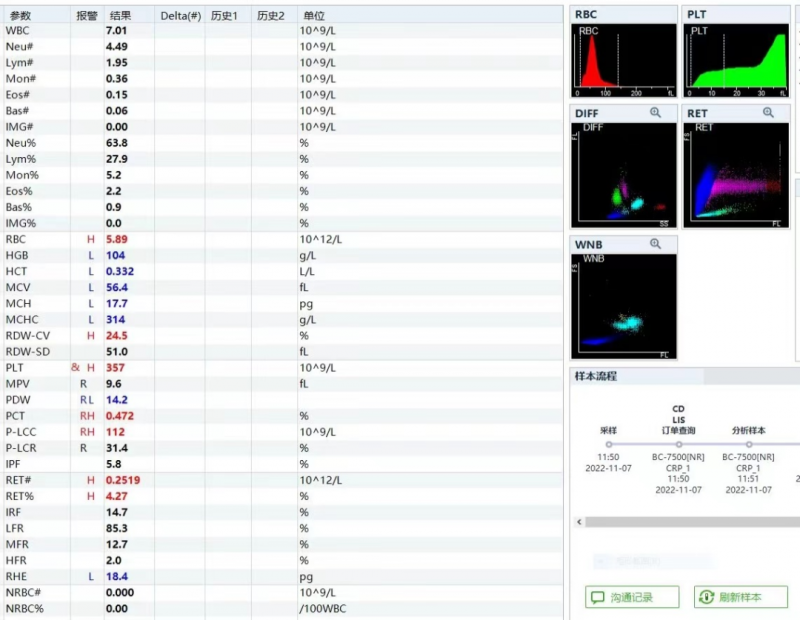Select the RBC result row

point(283,239)
